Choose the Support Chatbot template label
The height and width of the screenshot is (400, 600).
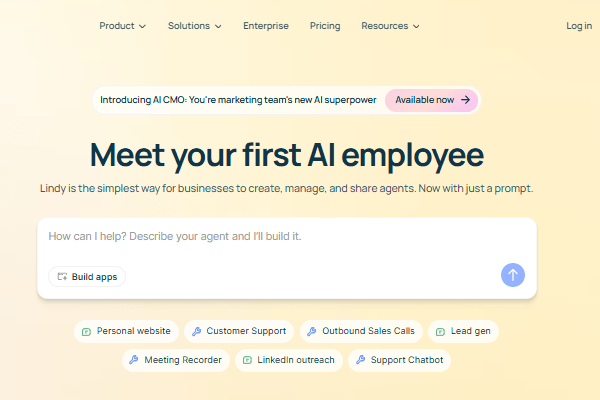[406, 360]
